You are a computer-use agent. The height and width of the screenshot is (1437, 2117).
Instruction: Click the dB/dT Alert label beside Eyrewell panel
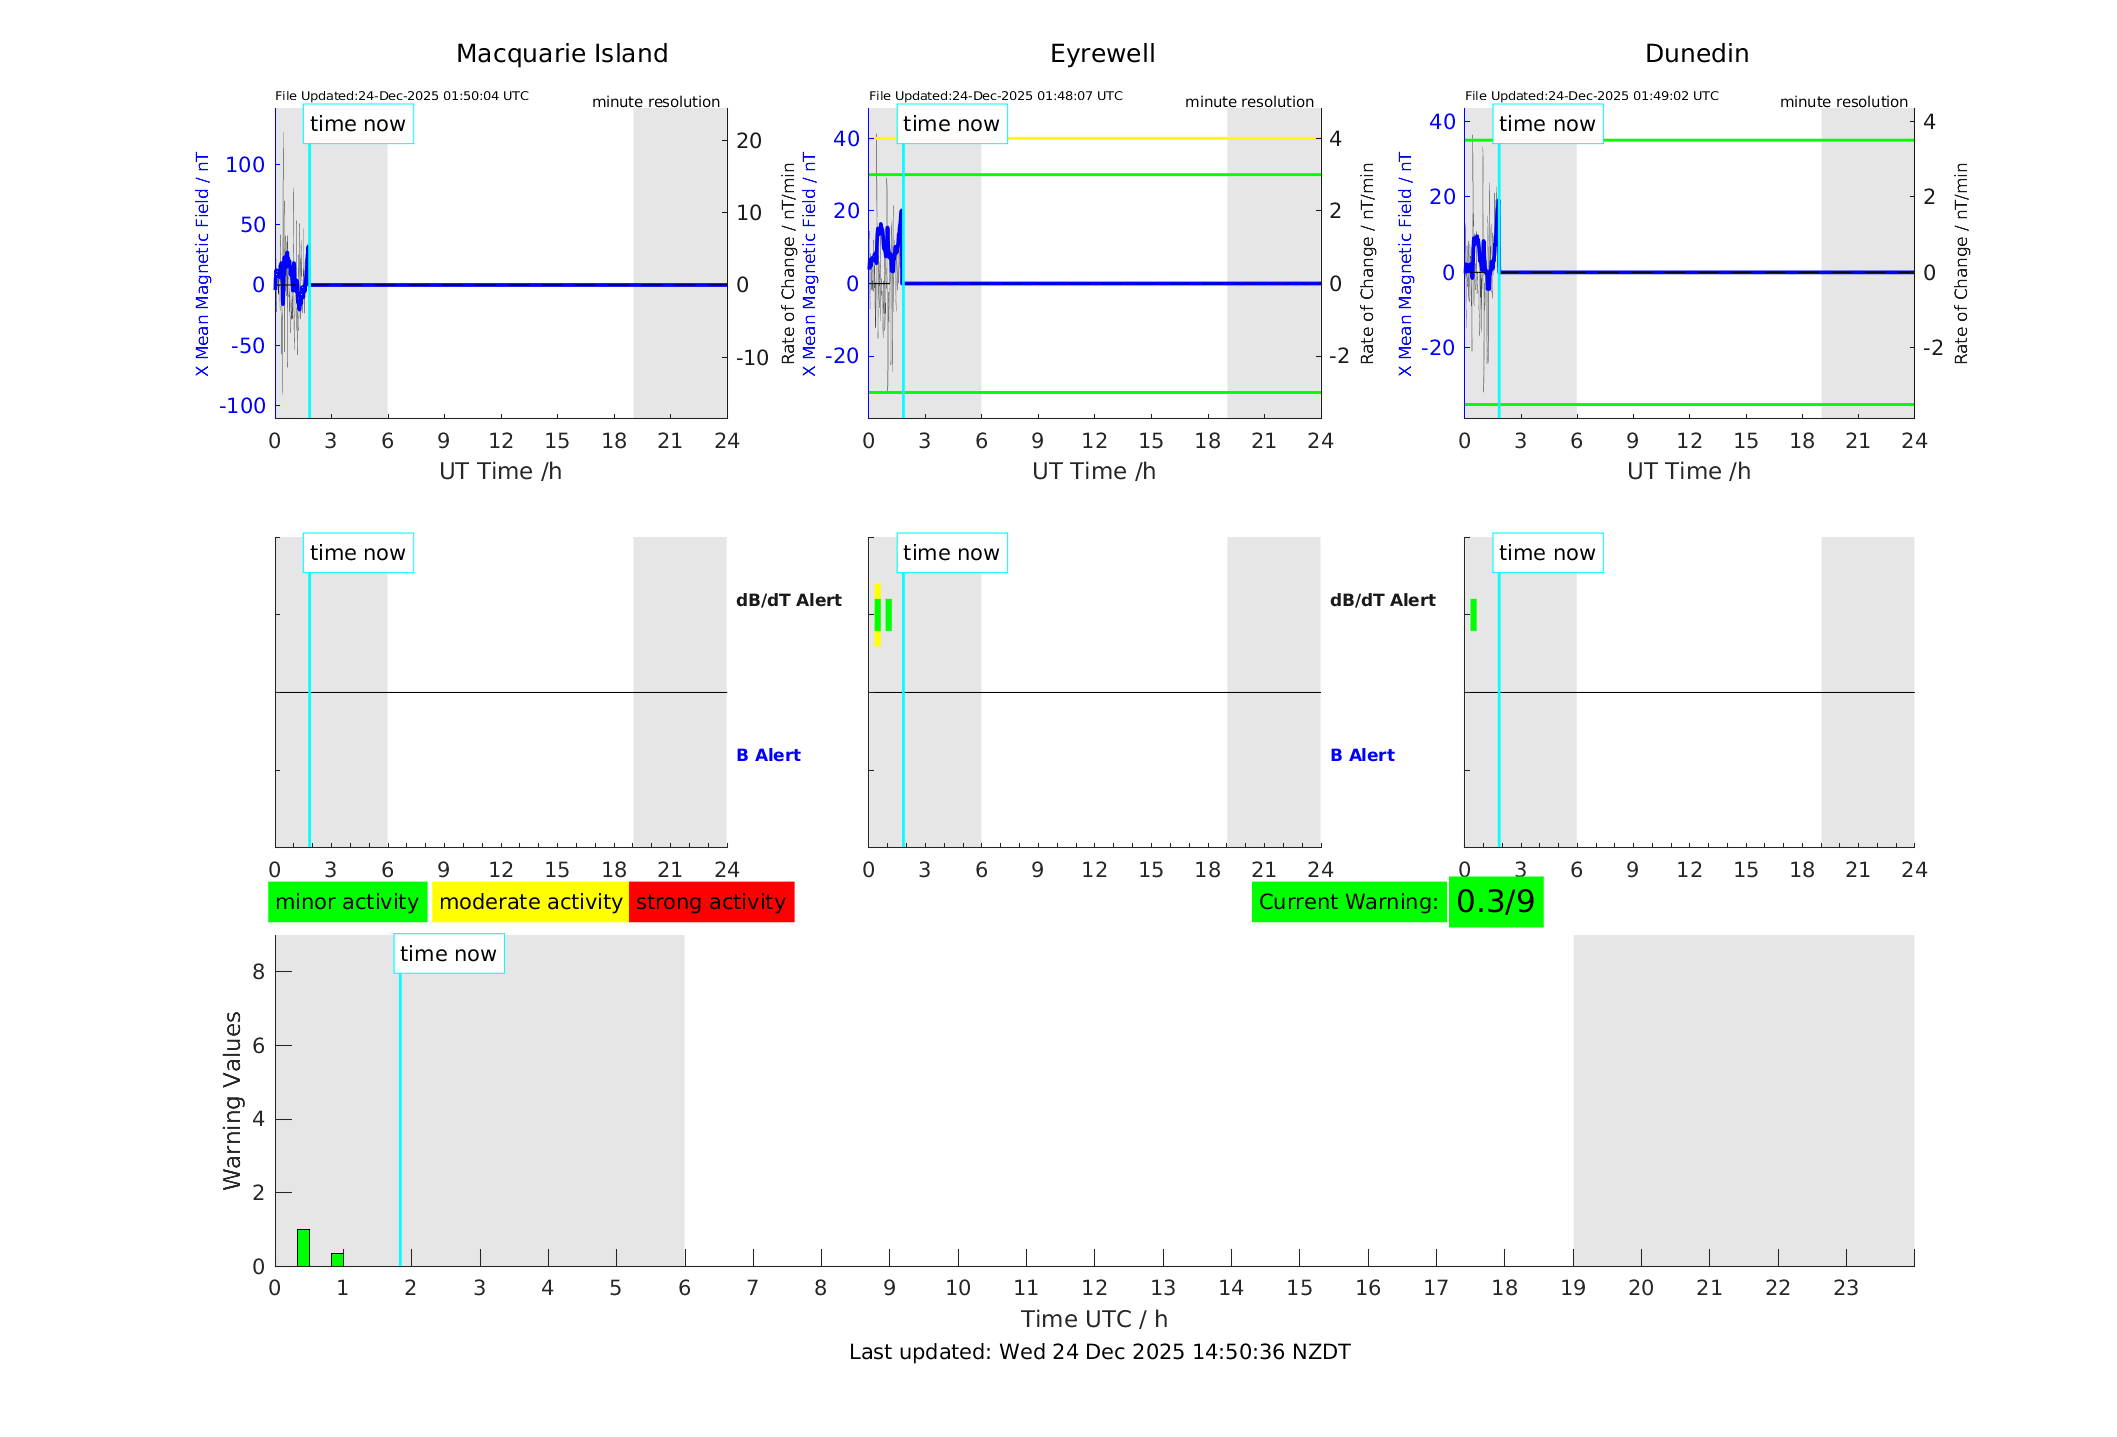click(1382, 600)
